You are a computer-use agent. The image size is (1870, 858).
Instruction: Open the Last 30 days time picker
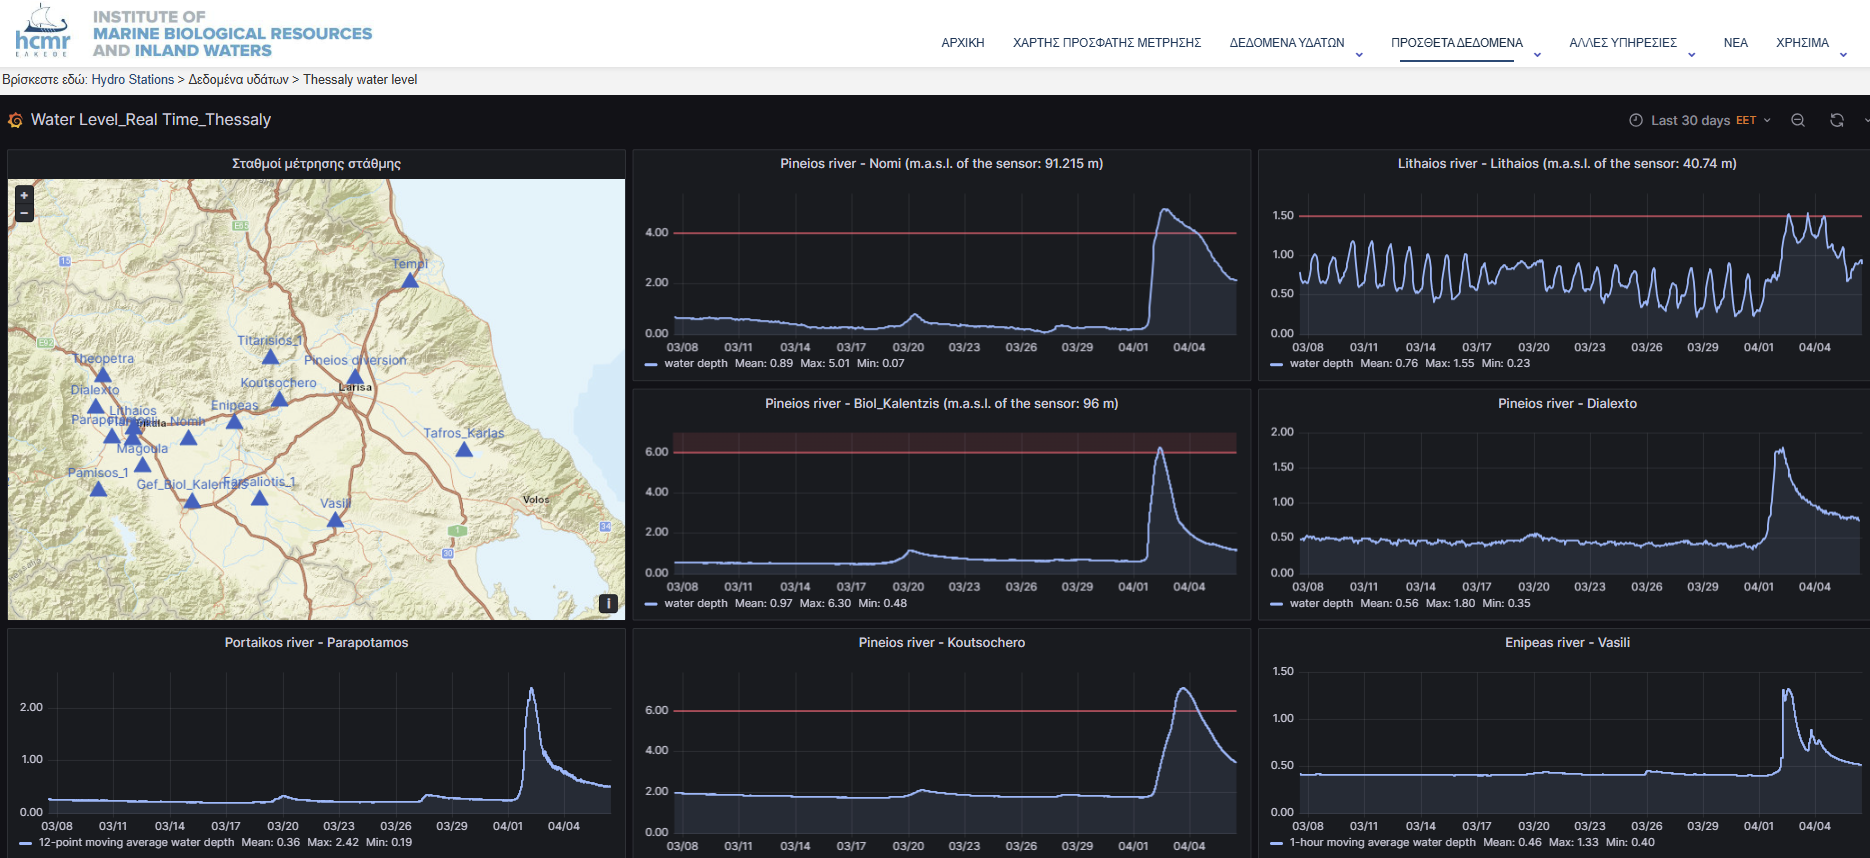[1700, 120]
